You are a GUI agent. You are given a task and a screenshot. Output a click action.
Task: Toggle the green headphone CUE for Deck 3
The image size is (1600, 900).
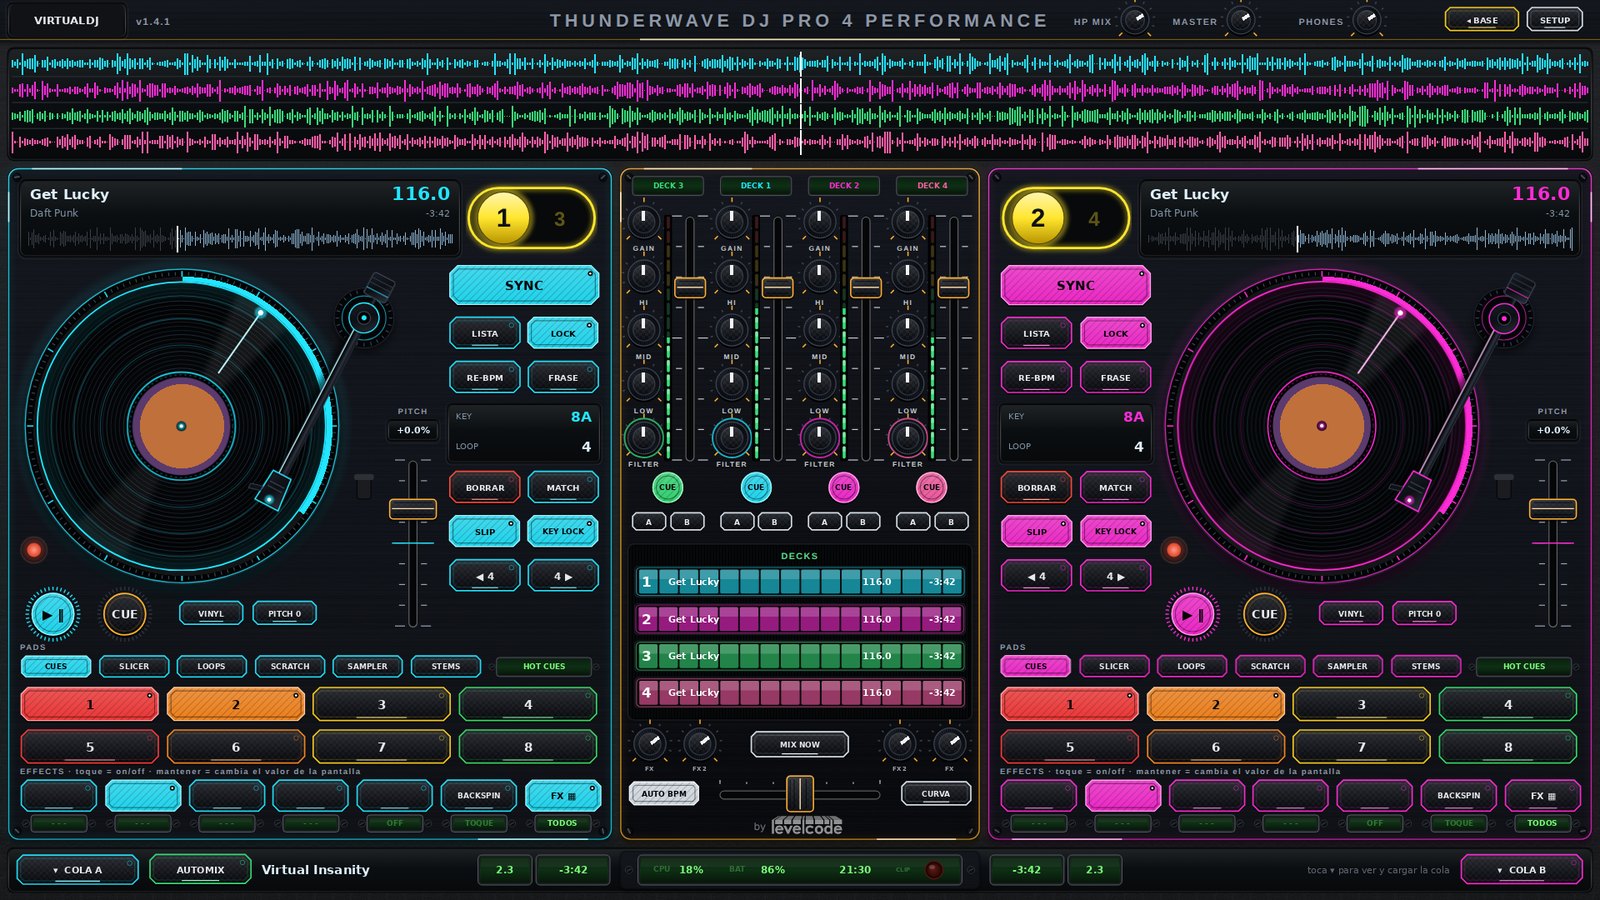[667, 487]
